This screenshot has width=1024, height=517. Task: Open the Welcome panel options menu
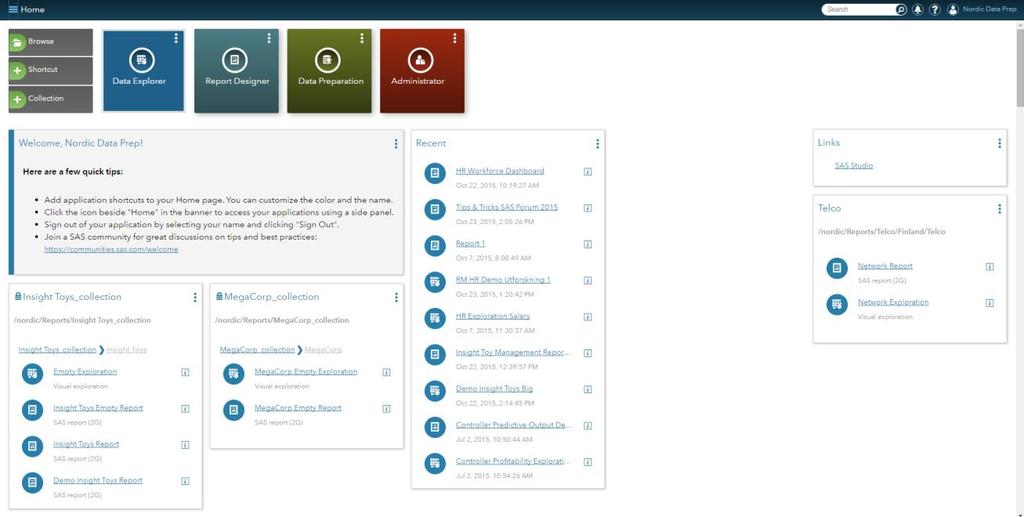pos(396,144)
